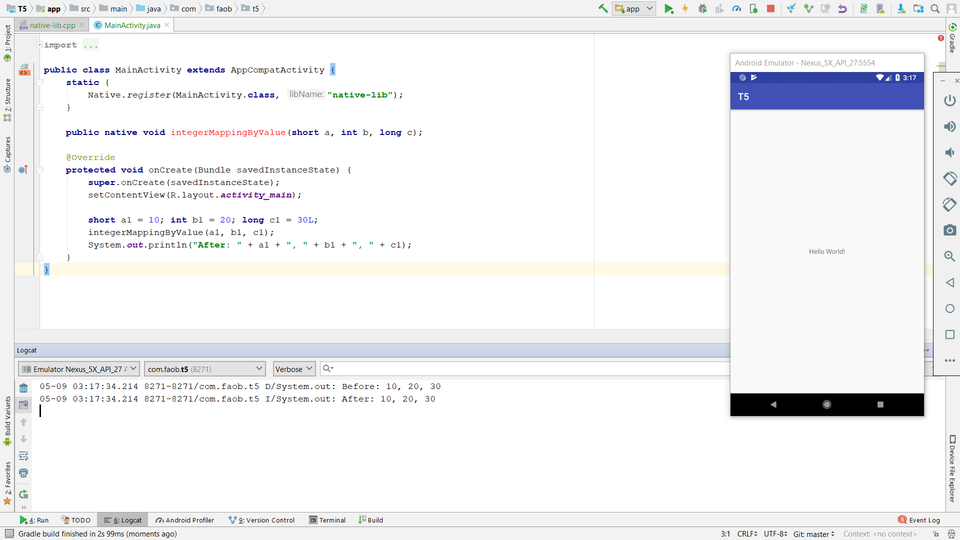Restart logcat with the green refresh icon
The width and height of the screenshot is (960, 540).
23,494
